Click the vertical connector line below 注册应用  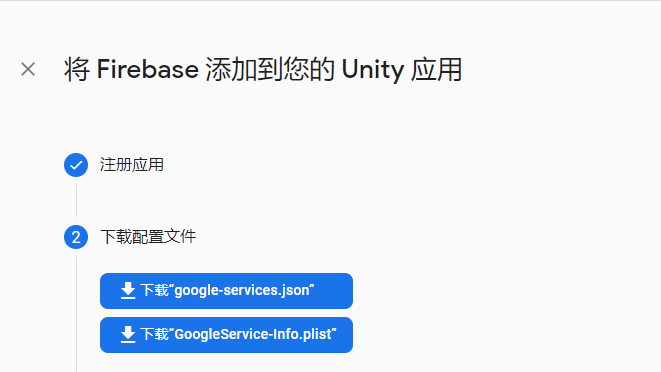(x=76, y=201)
